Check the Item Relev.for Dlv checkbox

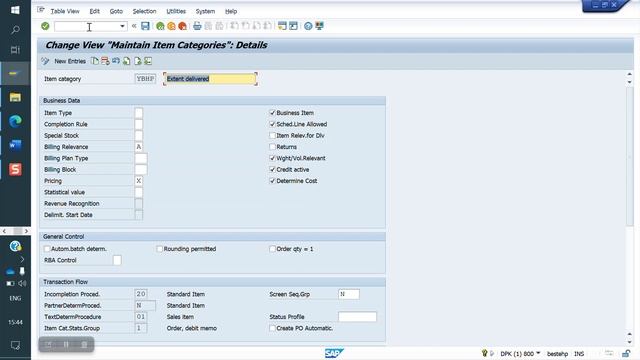pos(272,136)
